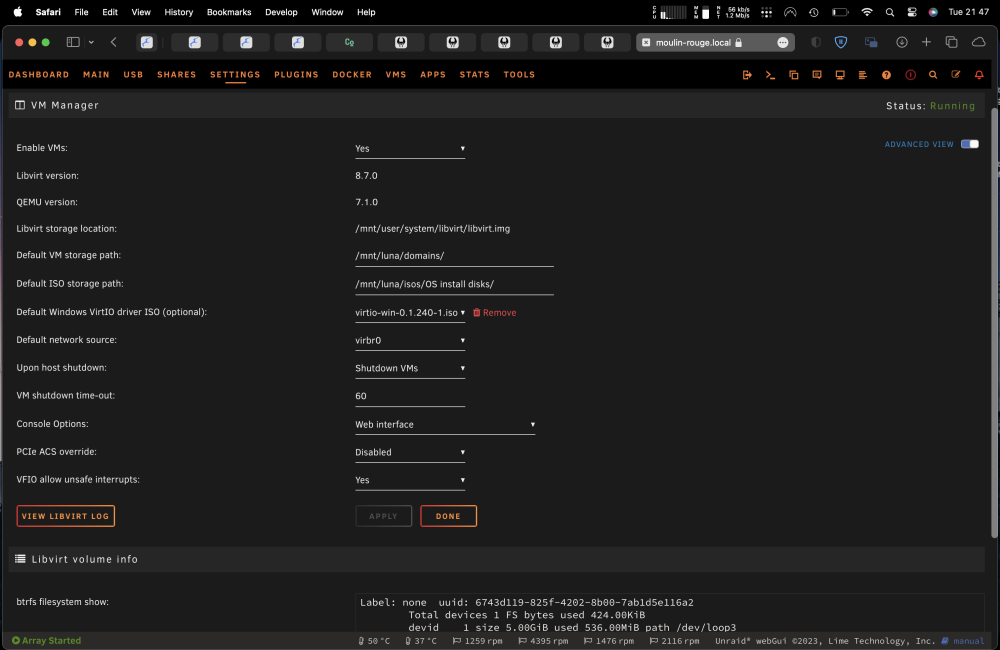This screenshot has height=650, width=1000.
Task: Expand the Safari sidebar chevron menu
Action: (x=91, y=42)
